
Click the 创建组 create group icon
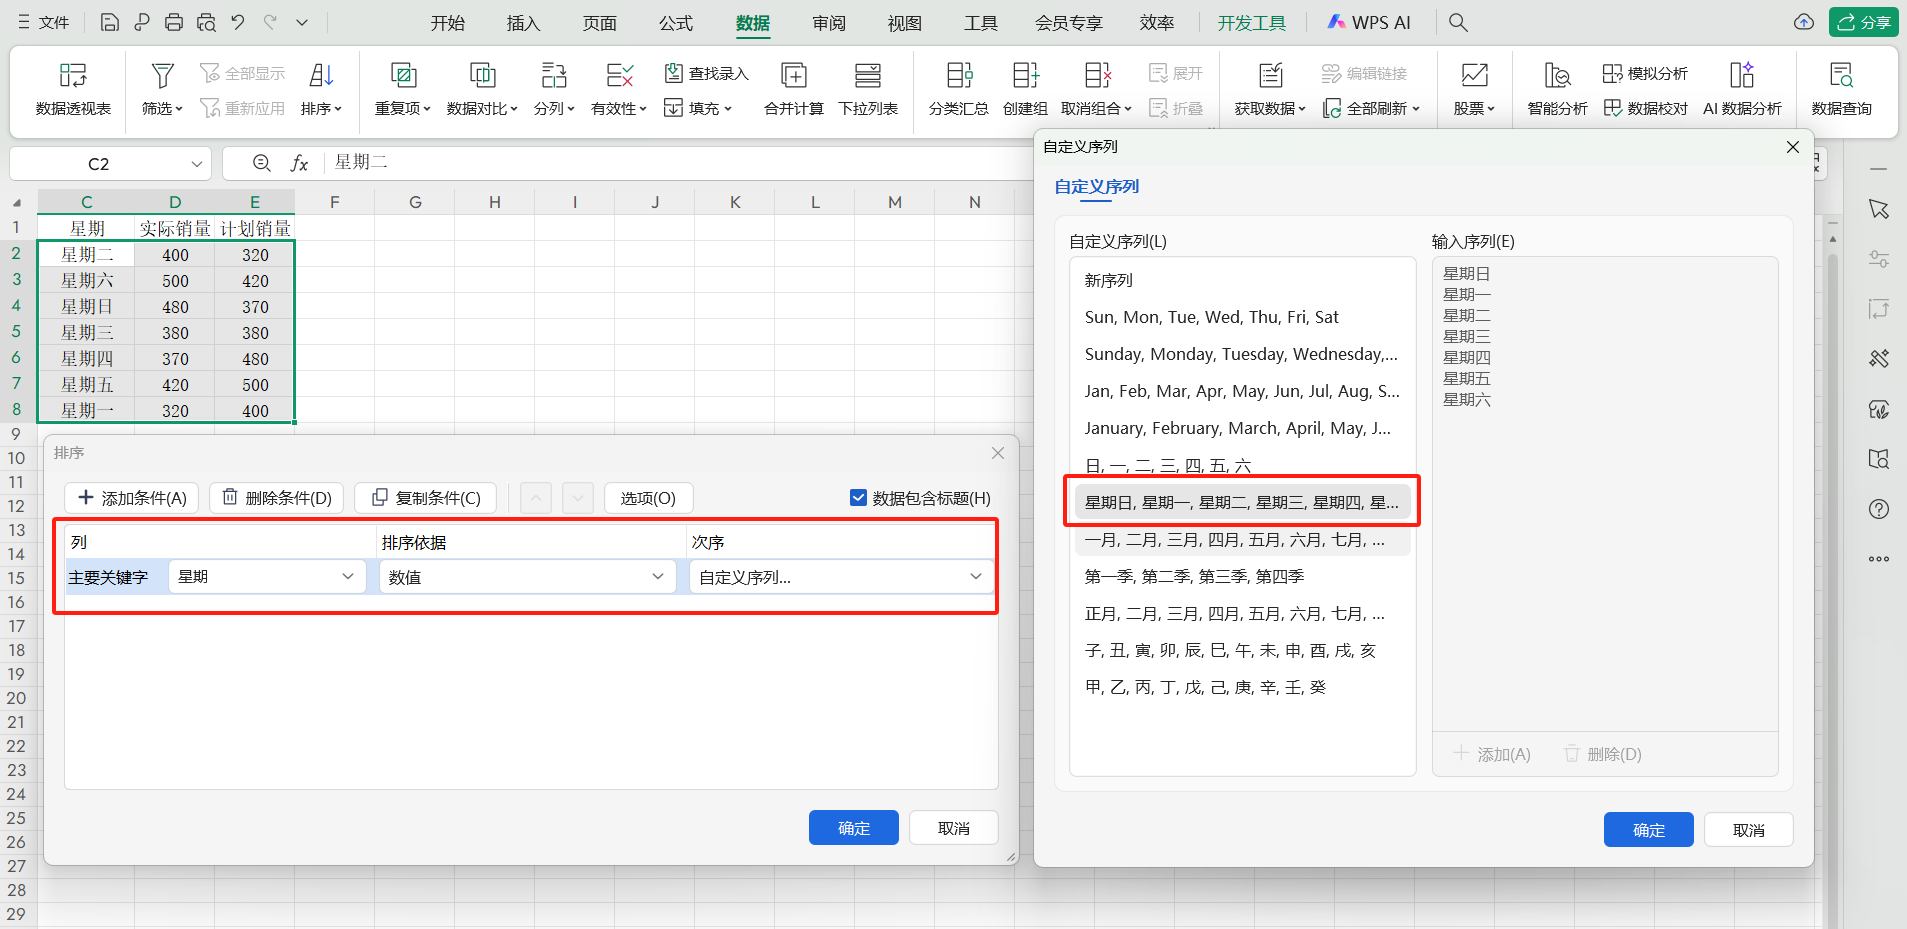tap(1025, 76)
